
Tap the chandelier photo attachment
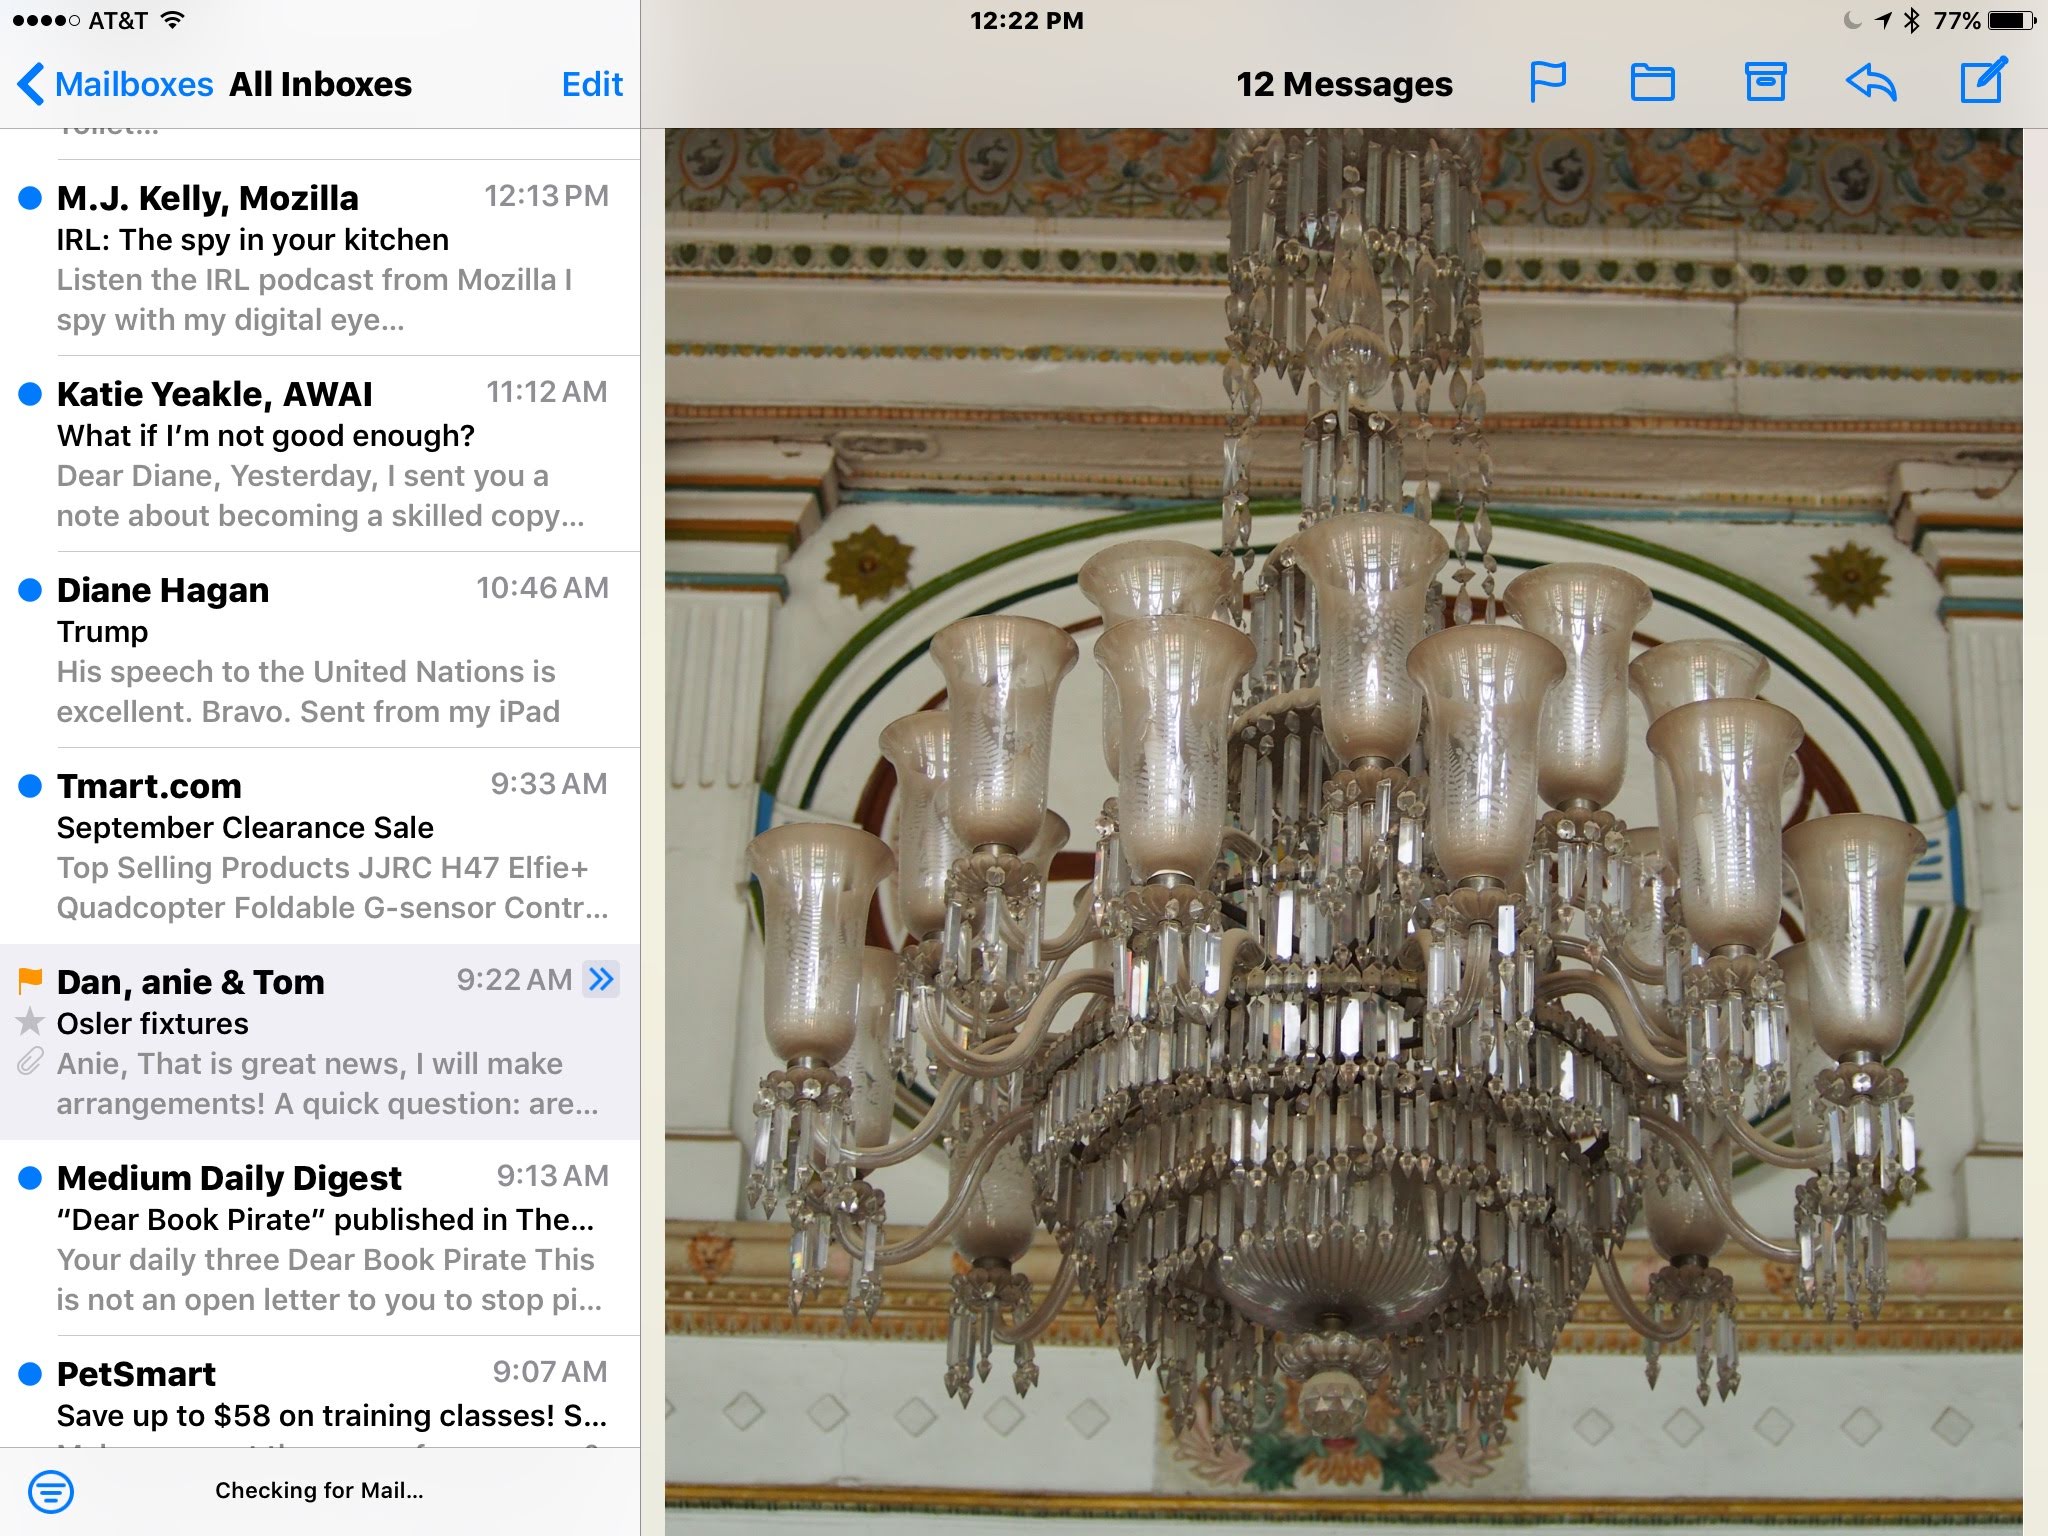[x=1343, y=832]
